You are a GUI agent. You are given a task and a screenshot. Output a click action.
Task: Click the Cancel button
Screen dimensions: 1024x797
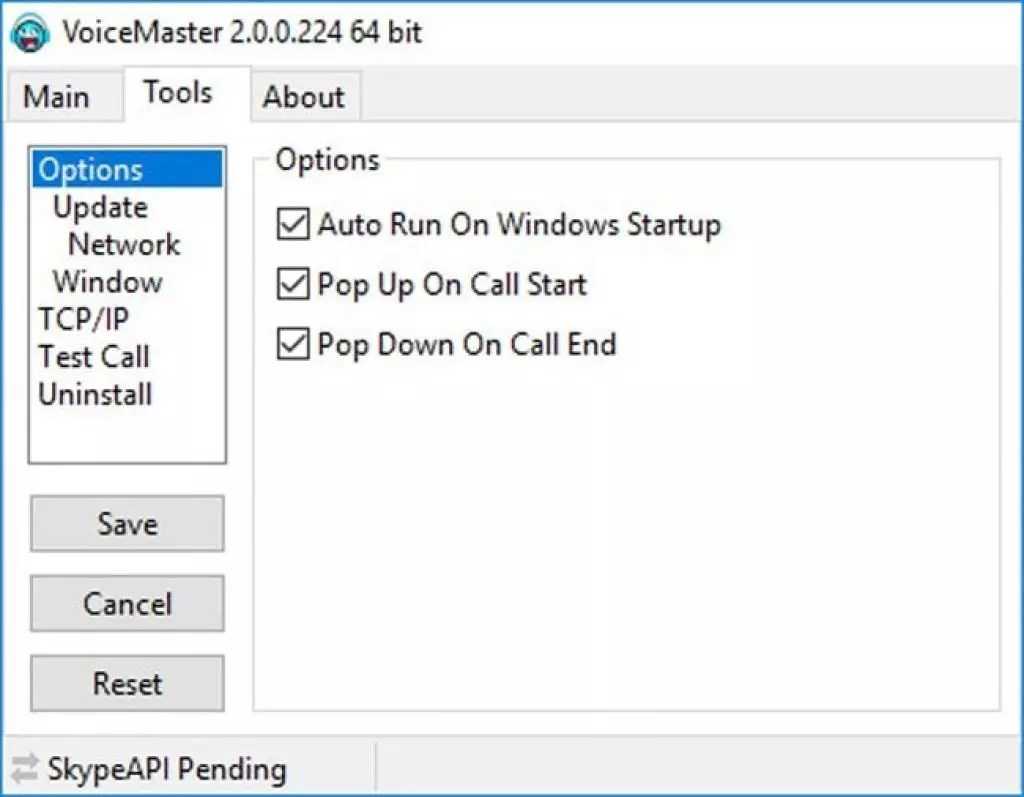[x=127, y=604]
